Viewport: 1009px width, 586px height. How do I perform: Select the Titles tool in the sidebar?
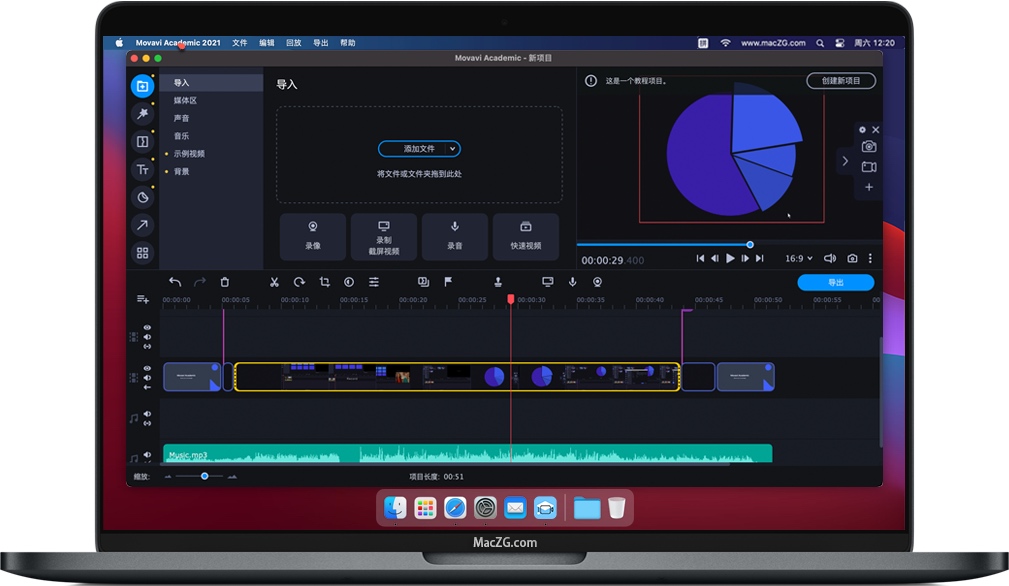pos(142,169)
